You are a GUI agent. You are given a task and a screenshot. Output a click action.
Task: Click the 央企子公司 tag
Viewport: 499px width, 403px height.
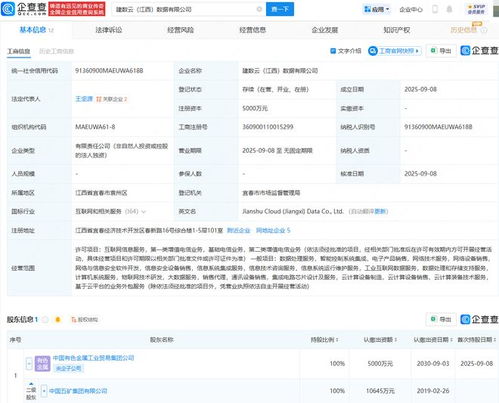68,368
